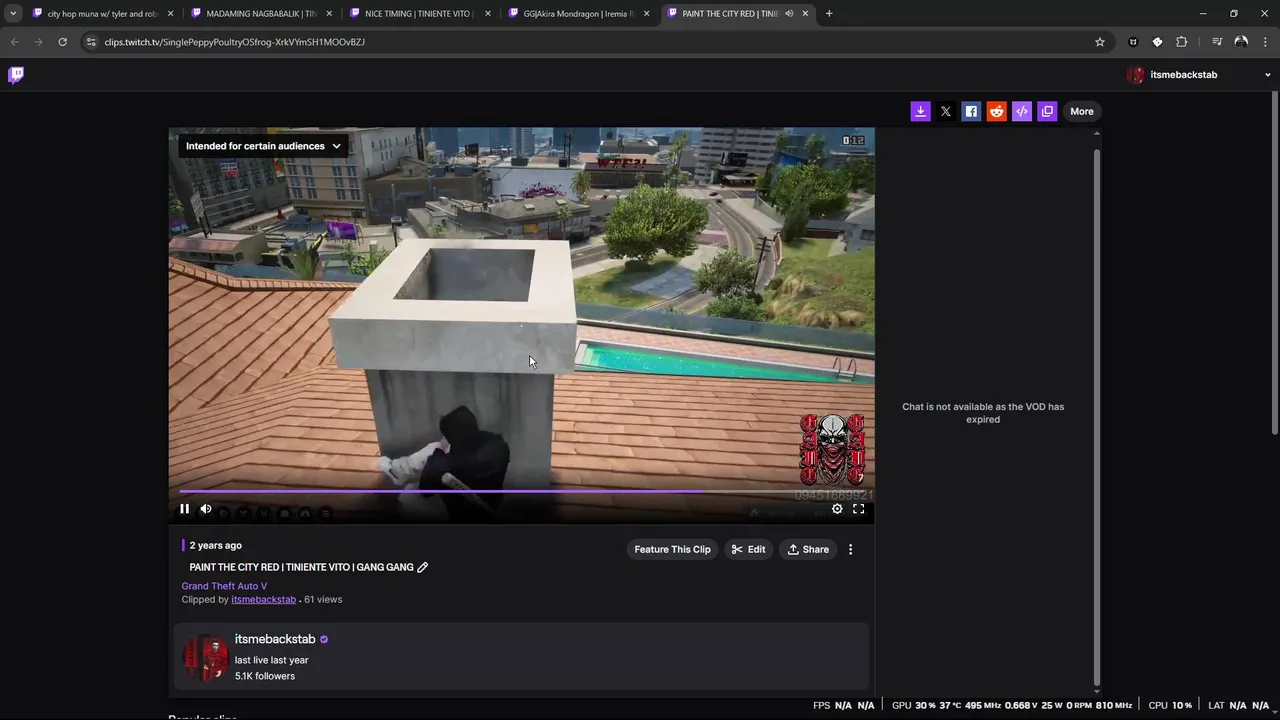Open the itsmebackstab channel name in the card

[x=275, y=639]
